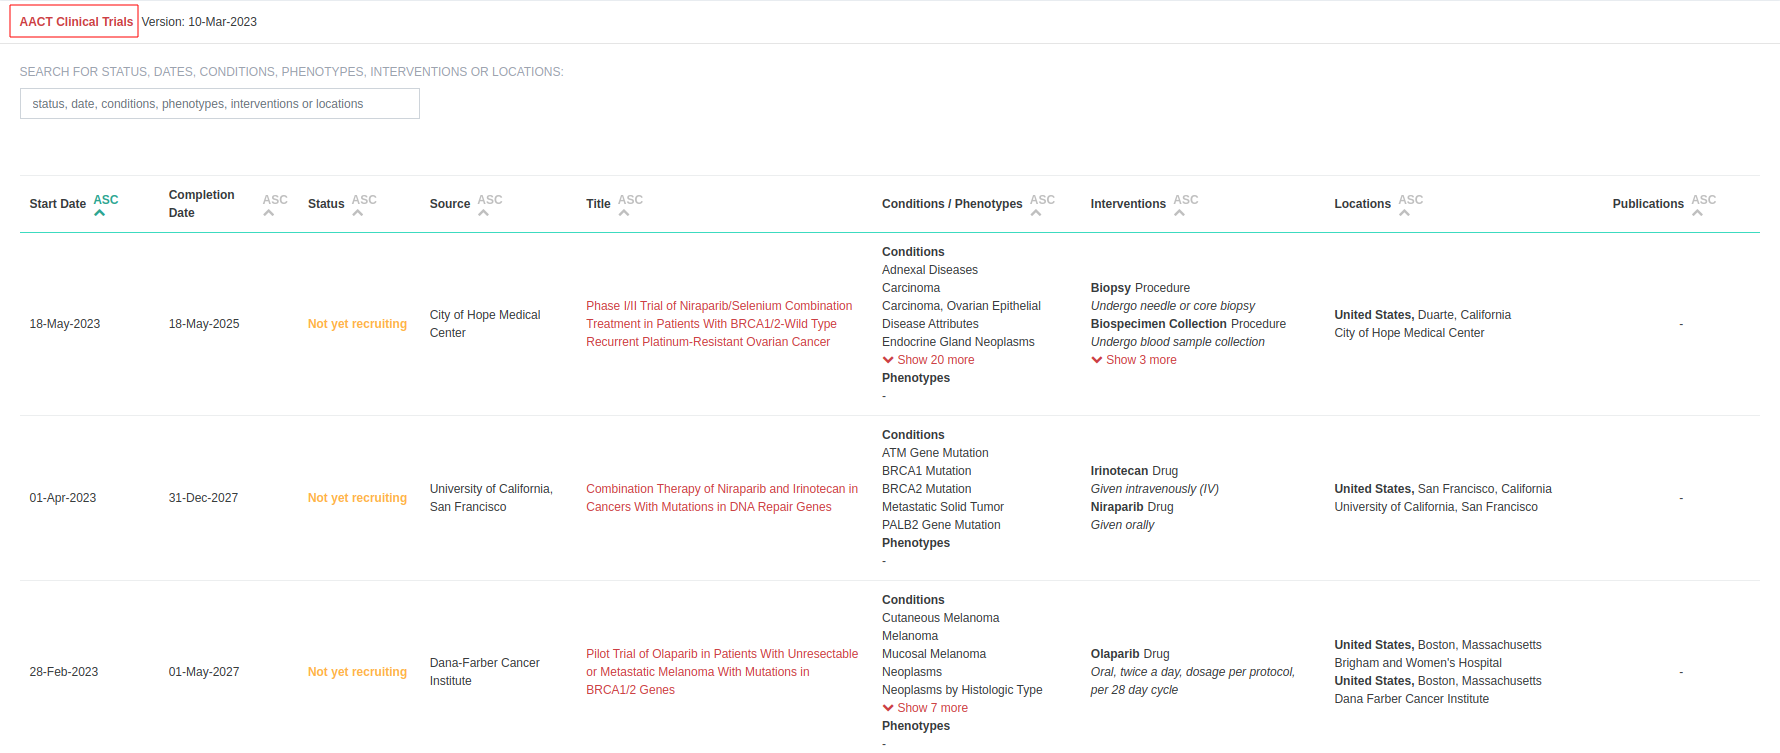Sort the Publications column ASC icon
The width and height of the screenshot is (1780, 753).
click(1703, 205)
